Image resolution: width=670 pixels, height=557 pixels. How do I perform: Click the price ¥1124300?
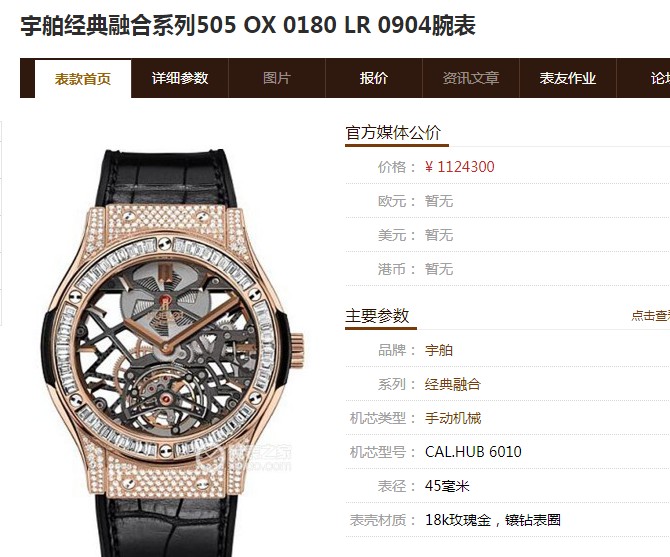tap(460, 167)
